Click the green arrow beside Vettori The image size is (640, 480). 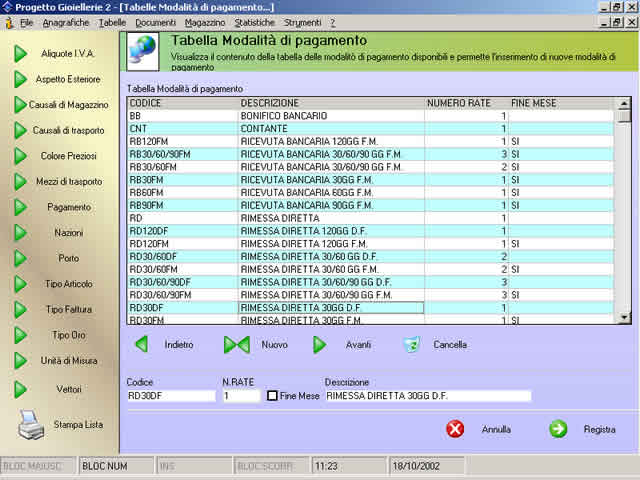coord(20,389)
